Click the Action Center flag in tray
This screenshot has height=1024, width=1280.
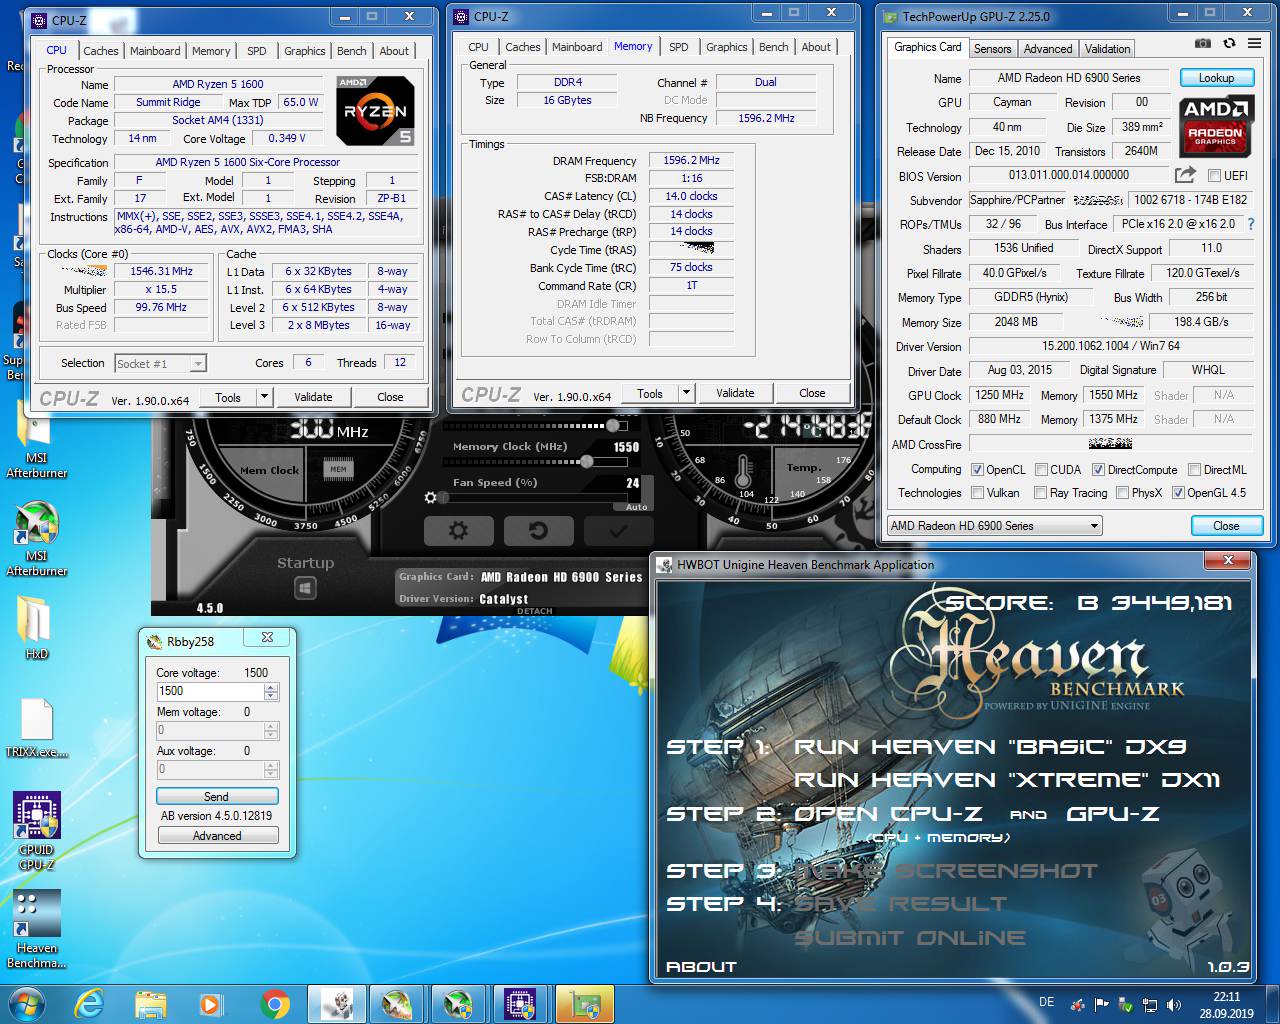(1101, 1005)
